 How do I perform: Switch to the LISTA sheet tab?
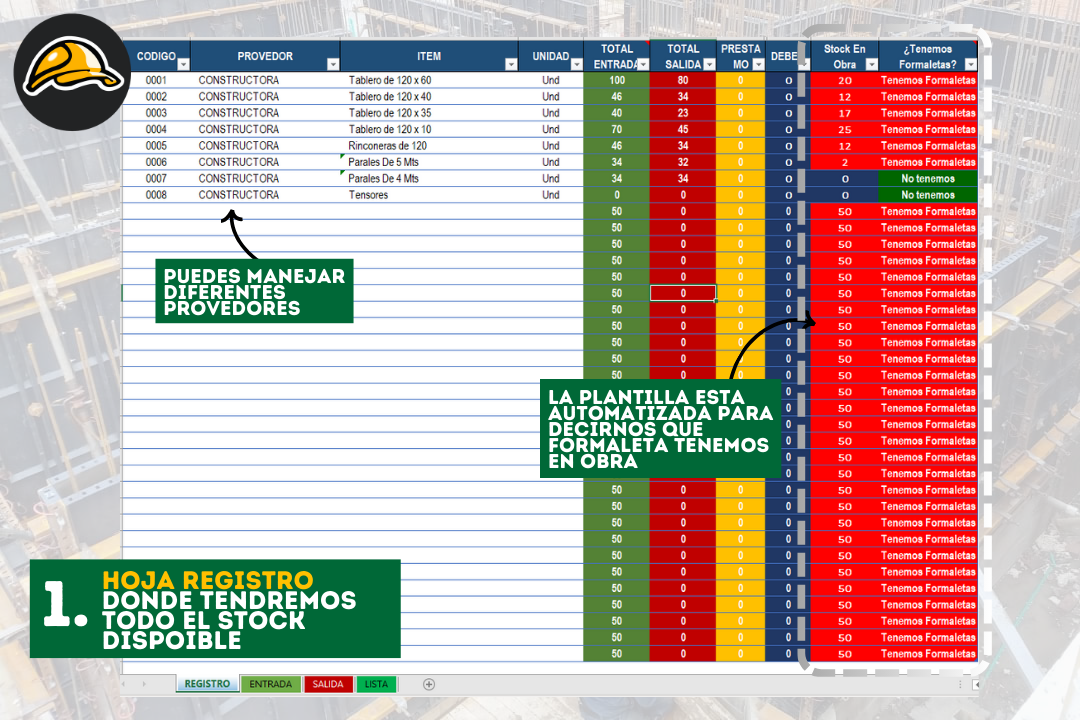[x=376, y=684]
